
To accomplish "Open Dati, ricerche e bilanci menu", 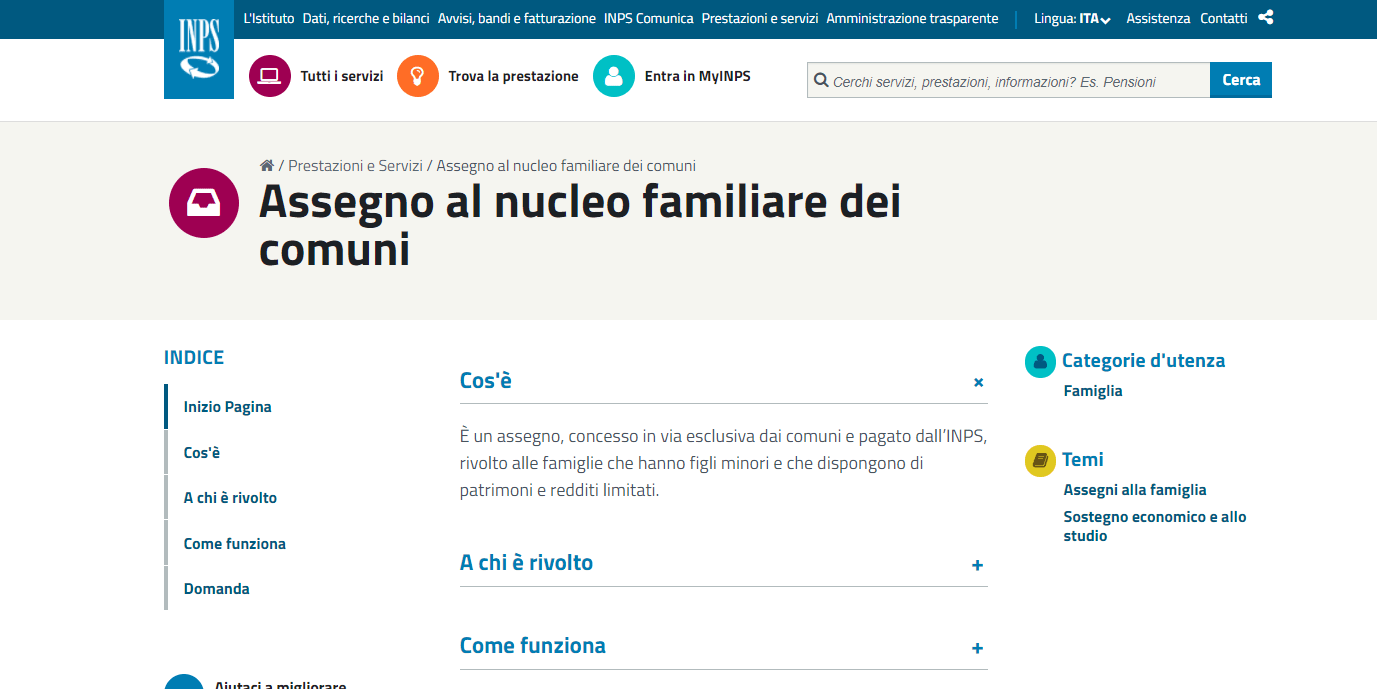I will tap(366, 19).
